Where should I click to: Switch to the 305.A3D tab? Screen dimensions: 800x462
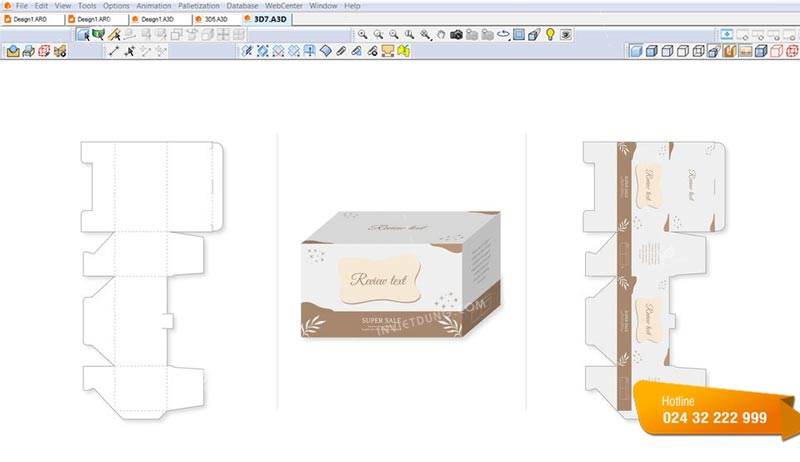click(216, 19)
